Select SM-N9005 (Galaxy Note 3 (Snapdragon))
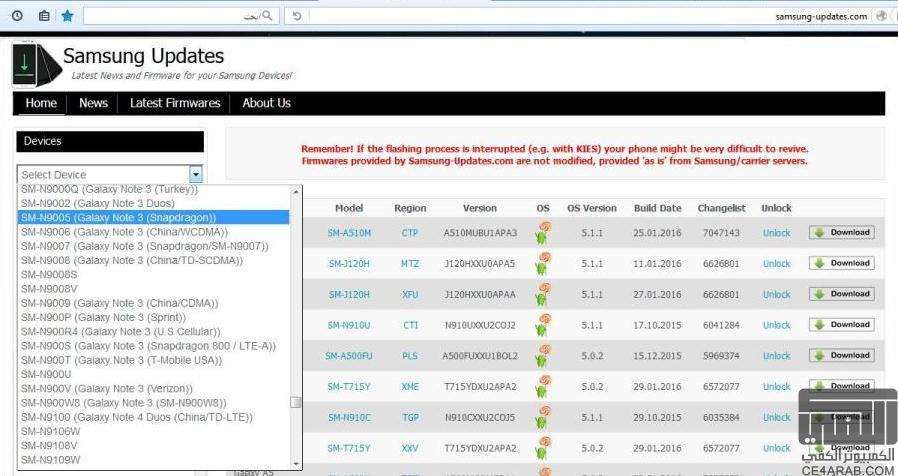The height and width of the screenshot is (476, 898). point(153,218)
